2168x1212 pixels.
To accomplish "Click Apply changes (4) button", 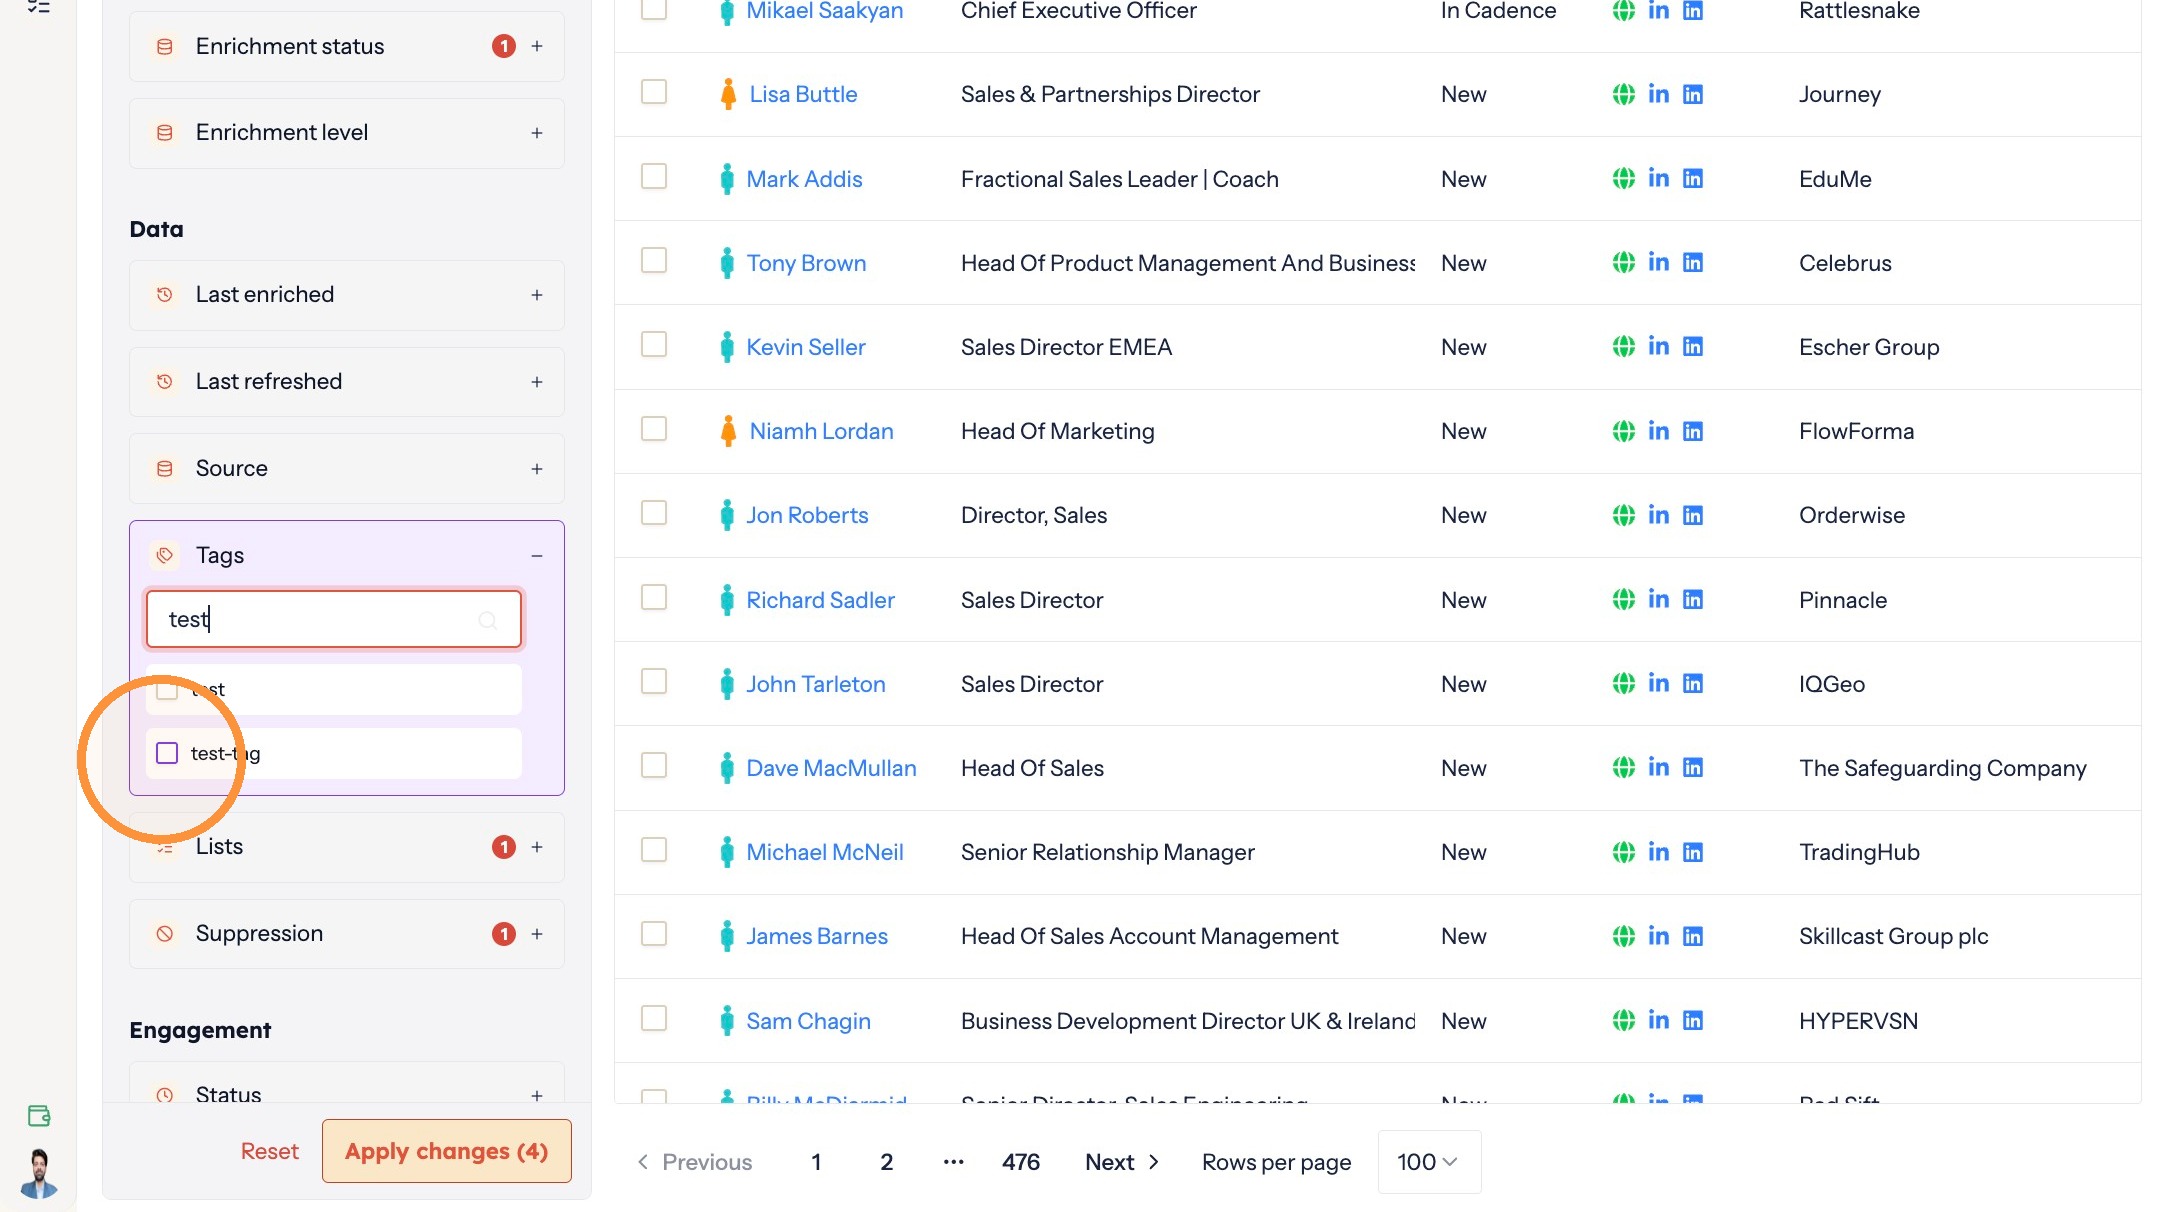I will click(447, 1151).
